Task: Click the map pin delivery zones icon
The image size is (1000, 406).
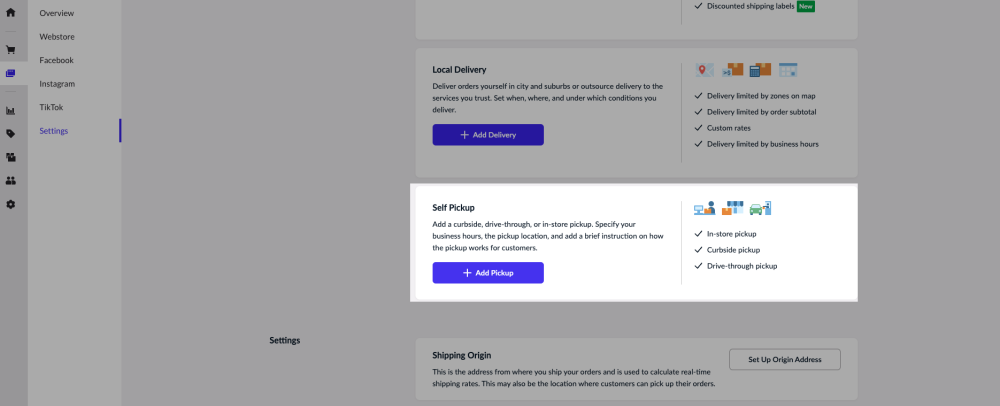Action: coord(705,70)
